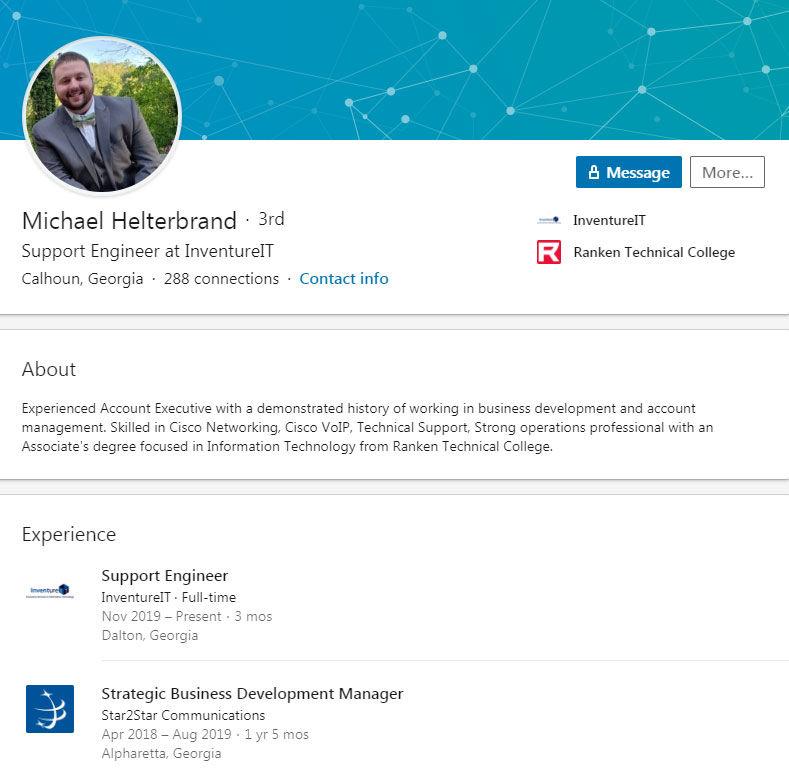Open the InventureIT logo beside the header company
Image resolution: width=789 pixels, height=770 pixels.
[x=548, y=220]
